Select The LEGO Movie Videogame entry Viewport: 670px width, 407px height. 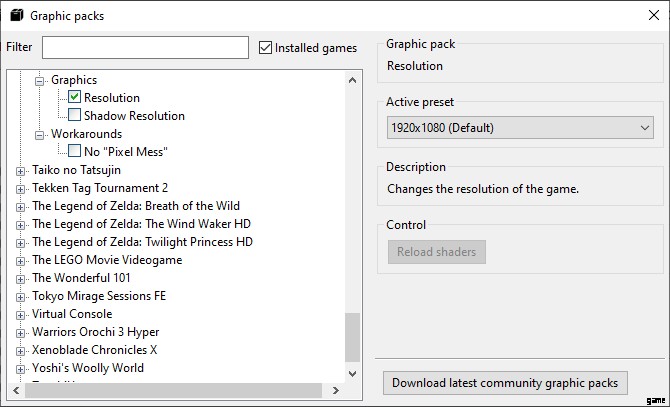click(107, 260)
